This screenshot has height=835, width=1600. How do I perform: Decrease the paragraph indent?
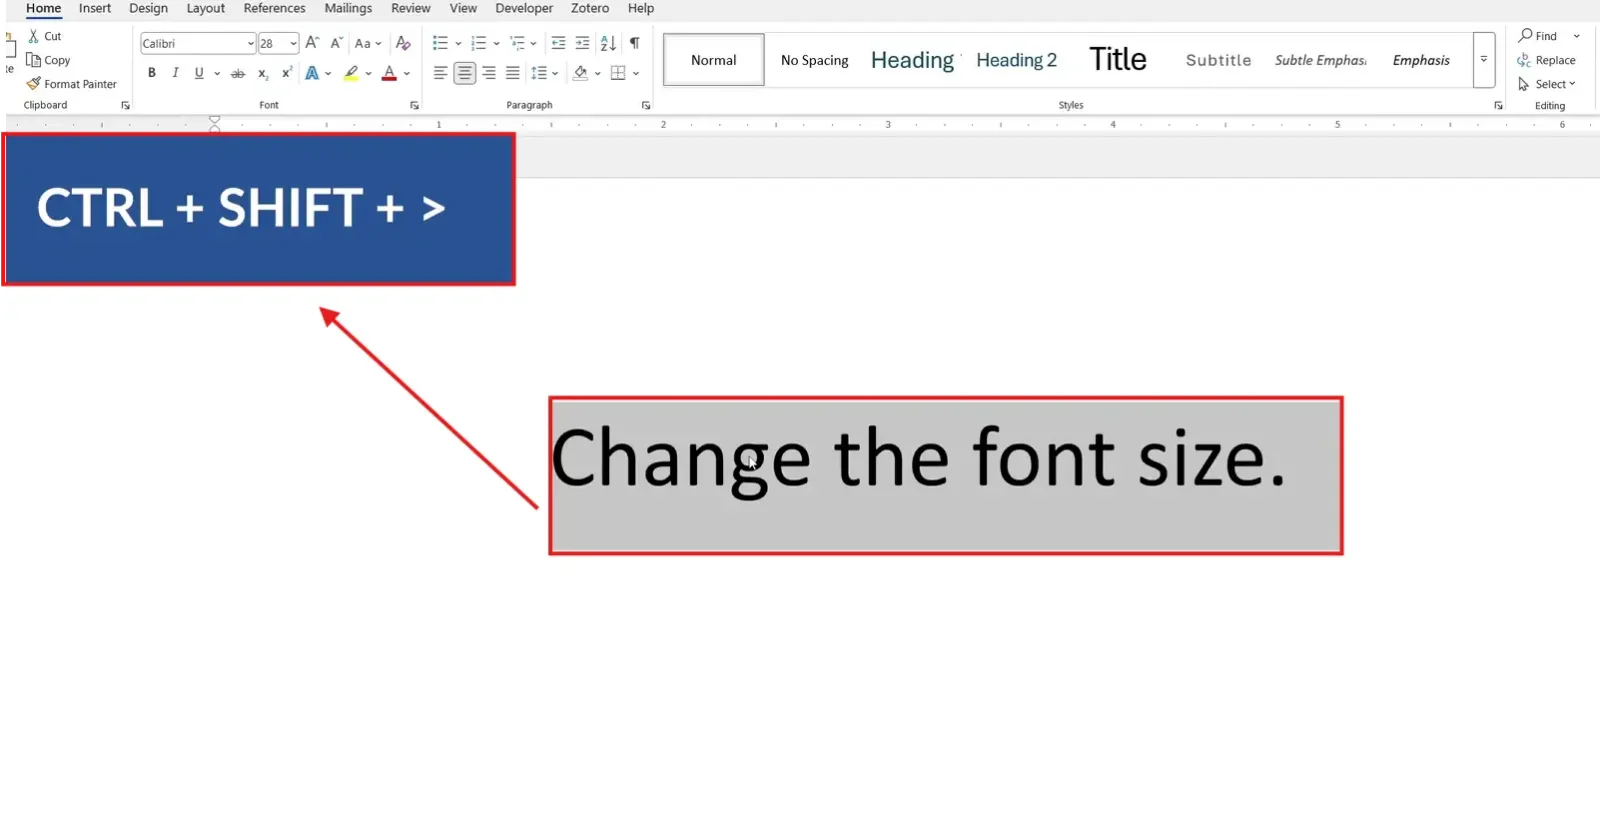click(558, 43)
